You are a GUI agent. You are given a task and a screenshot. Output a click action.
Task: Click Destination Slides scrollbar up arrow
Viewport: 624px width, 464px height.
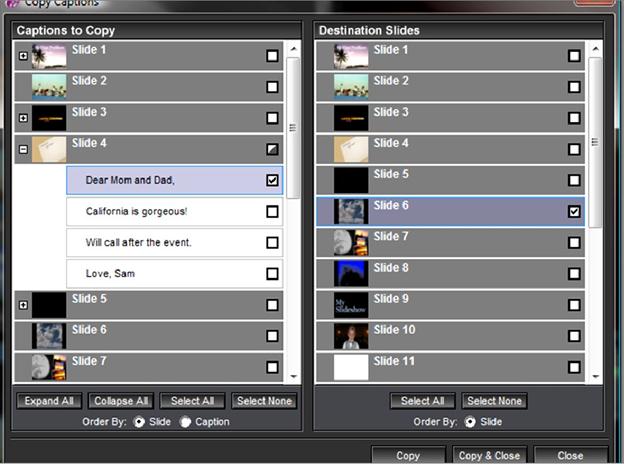[x=595, y=49]
